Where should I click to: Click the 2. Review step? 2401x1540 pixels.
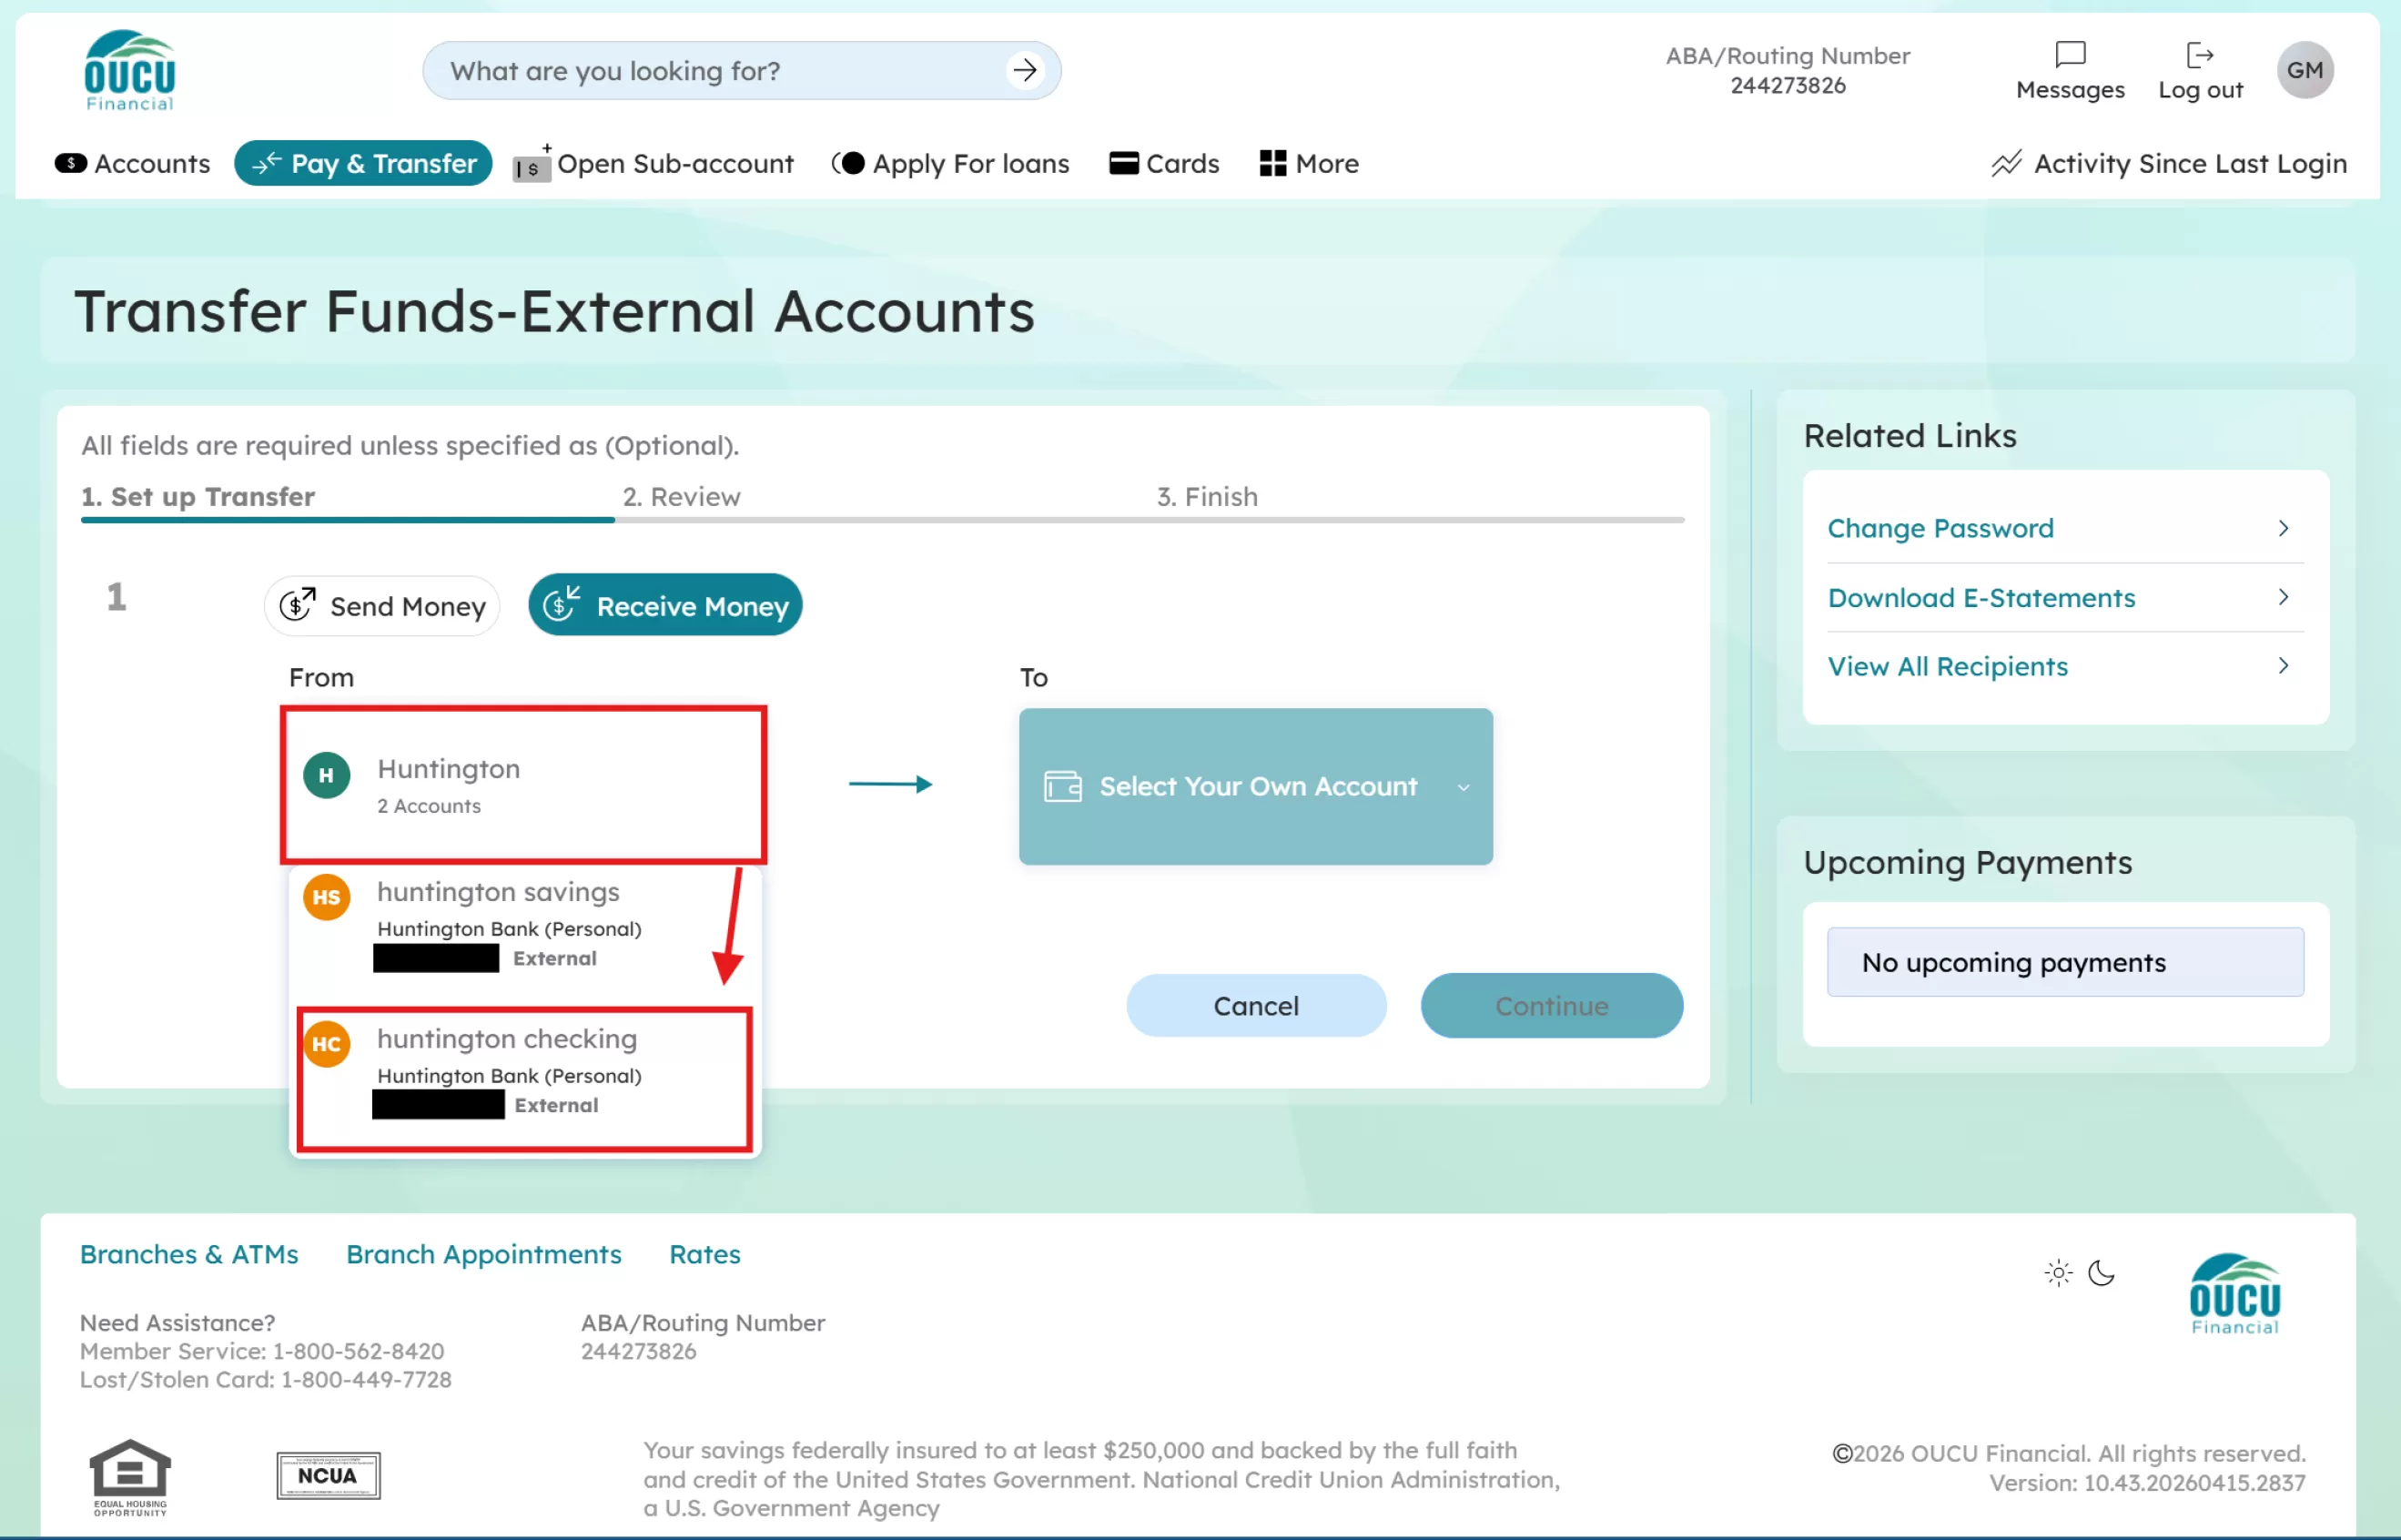tap(682, 497)
